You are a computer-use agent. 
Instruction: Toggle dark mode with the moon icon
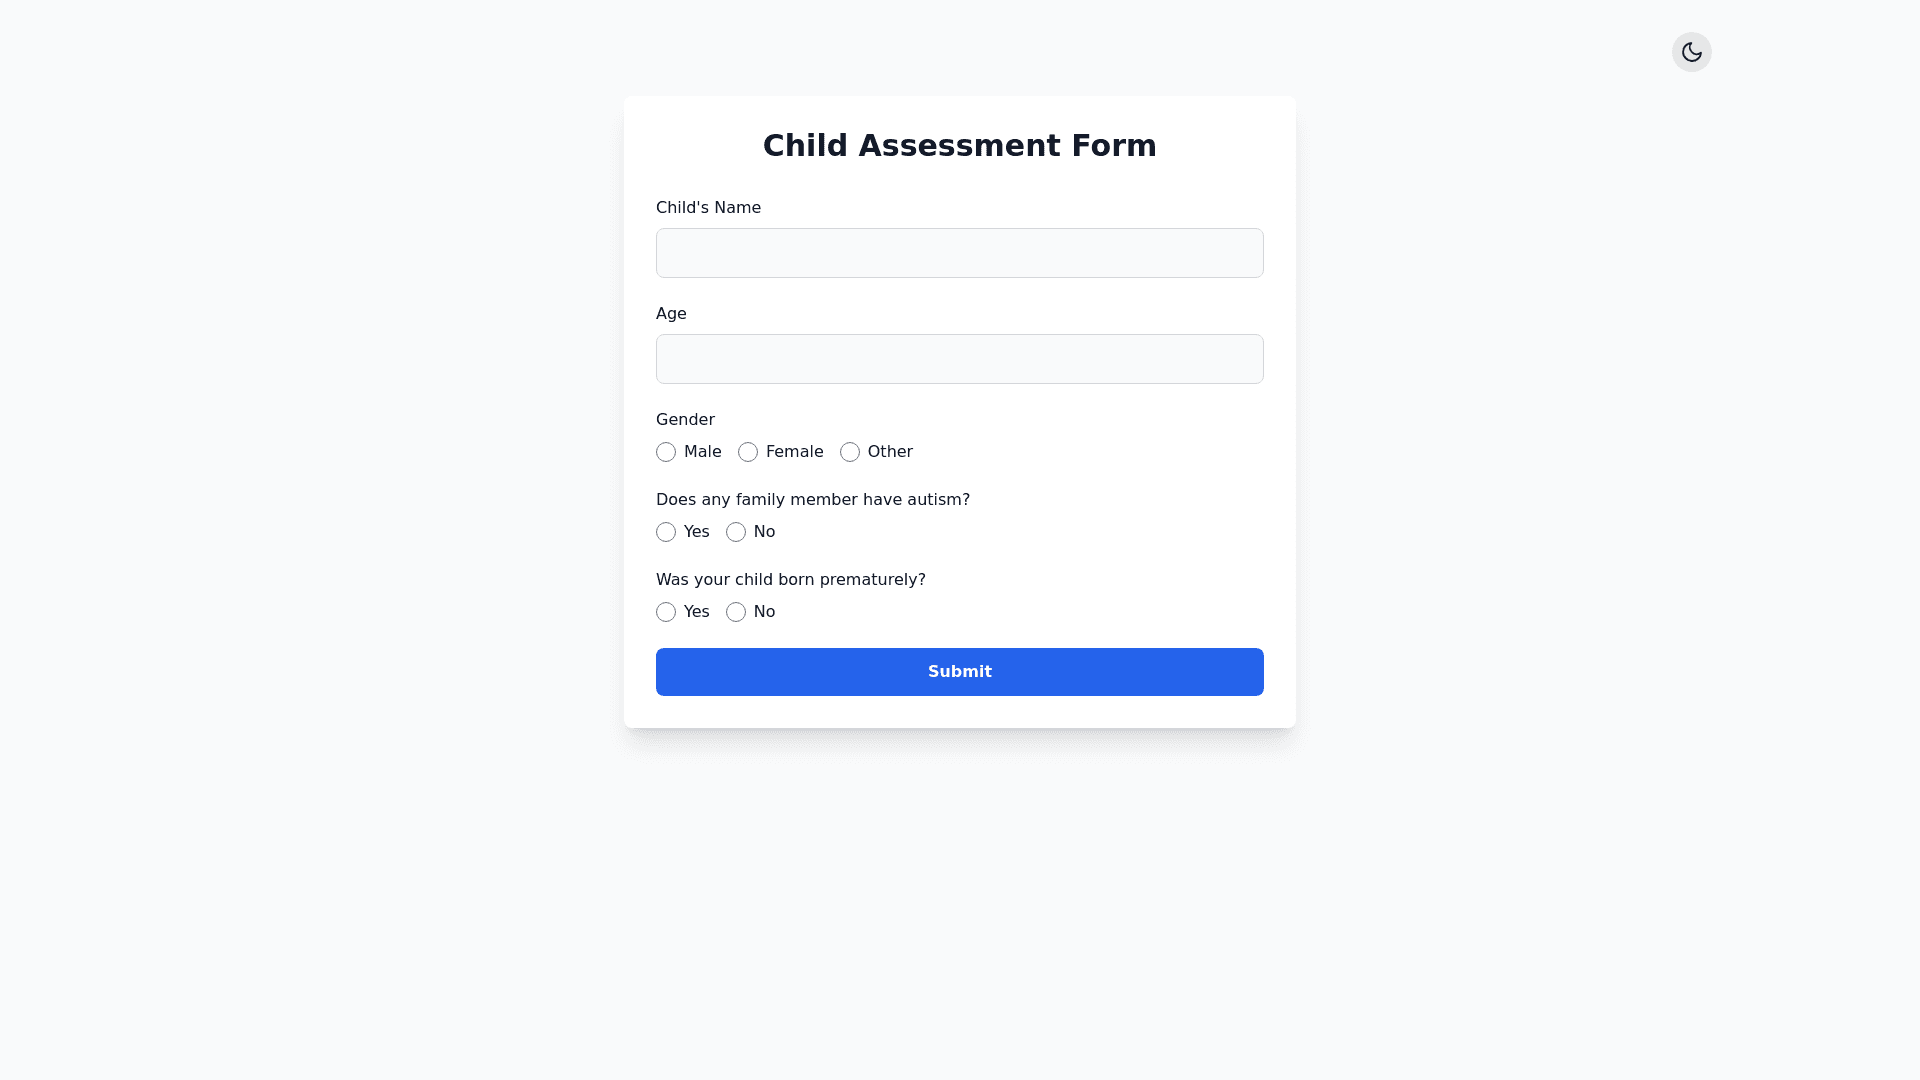point(1691,52)
